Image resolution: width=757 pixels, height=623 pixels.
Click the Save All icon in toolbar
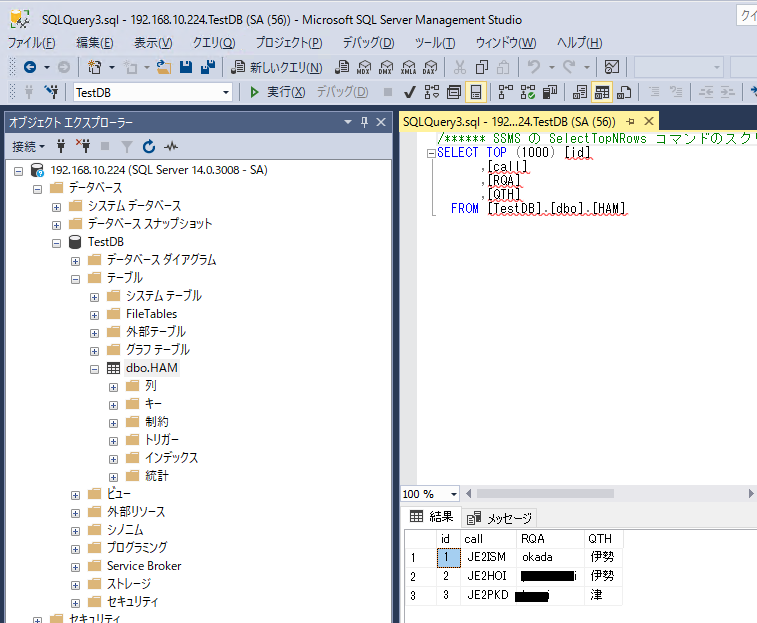click(208, 67)
